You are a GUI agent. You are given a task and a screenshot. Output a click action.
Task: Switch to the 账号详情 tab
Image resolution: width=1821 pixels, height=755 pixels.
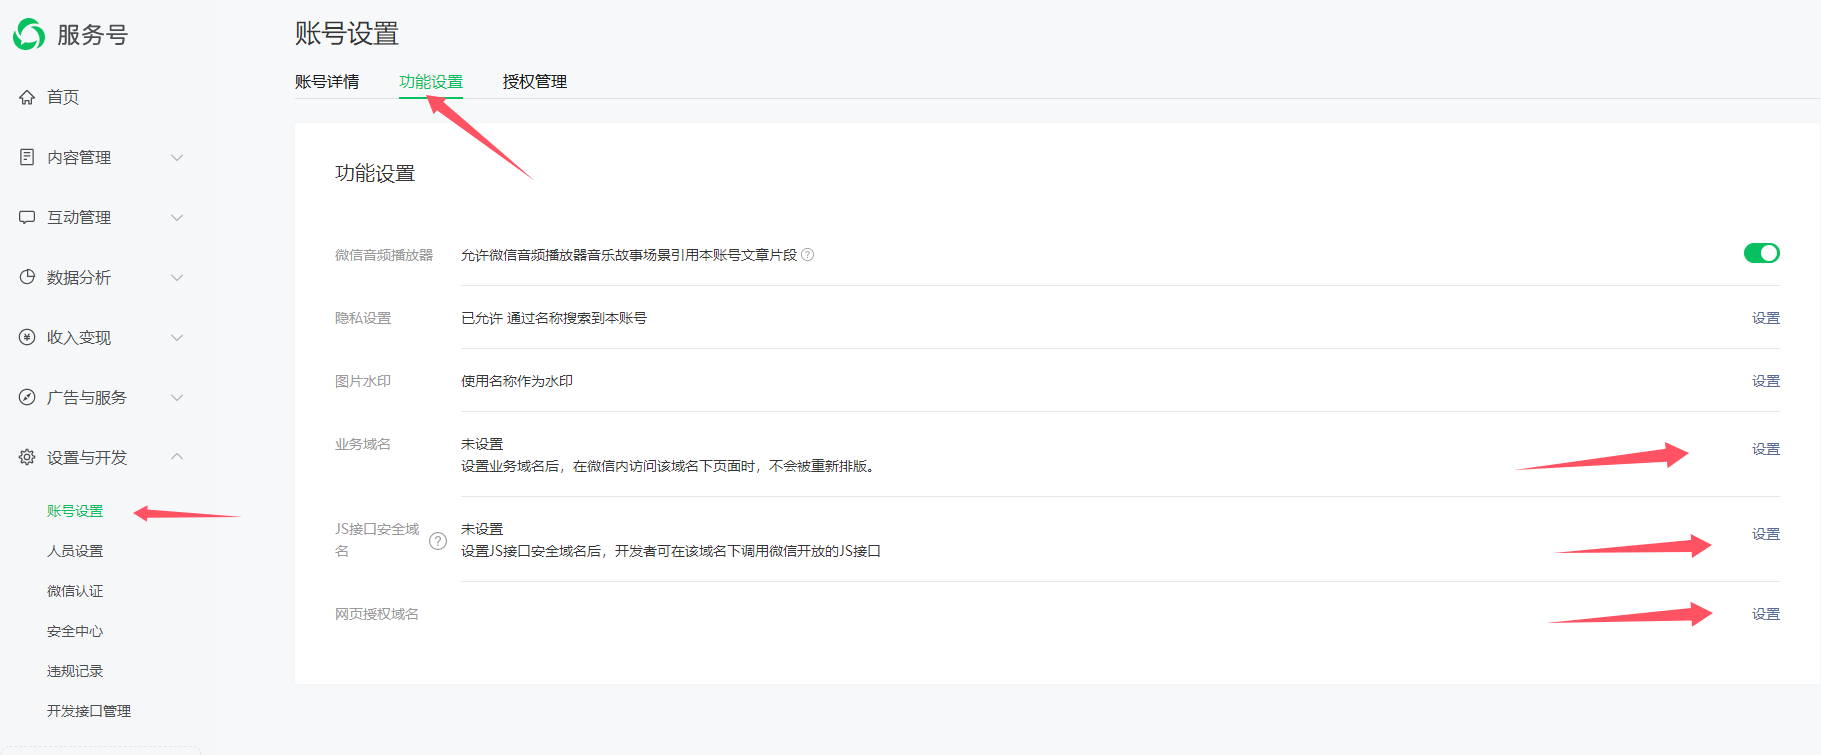click(x=327, y=82)
